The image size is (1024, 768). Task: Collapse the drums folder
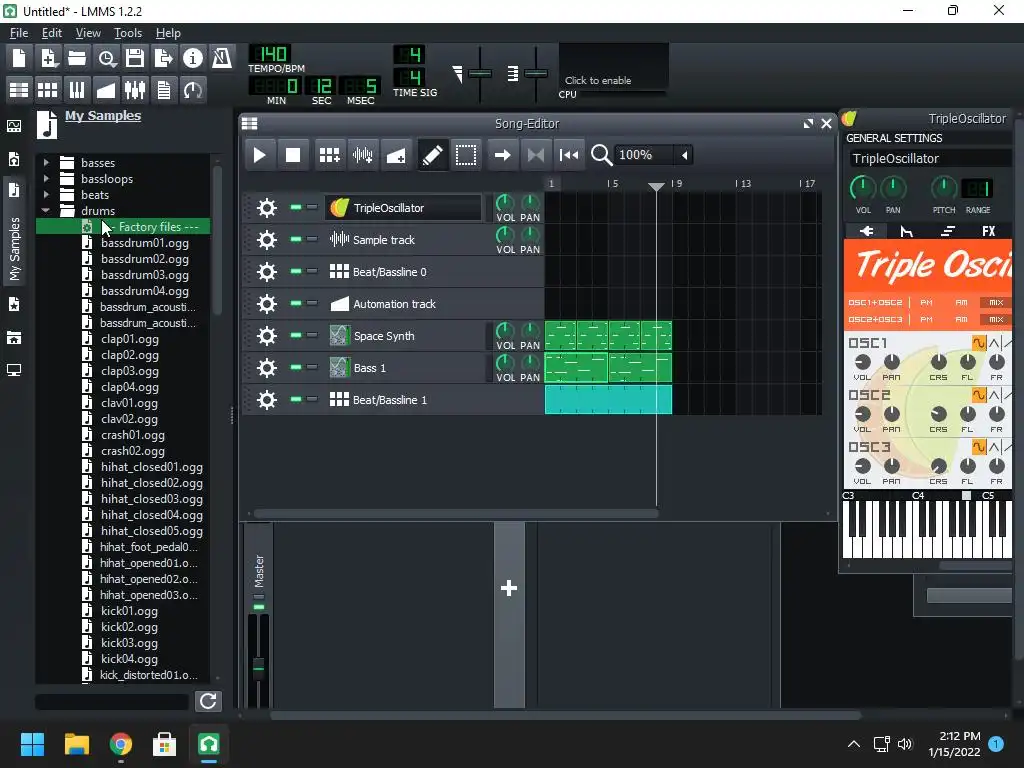click(x=46, y=210)
